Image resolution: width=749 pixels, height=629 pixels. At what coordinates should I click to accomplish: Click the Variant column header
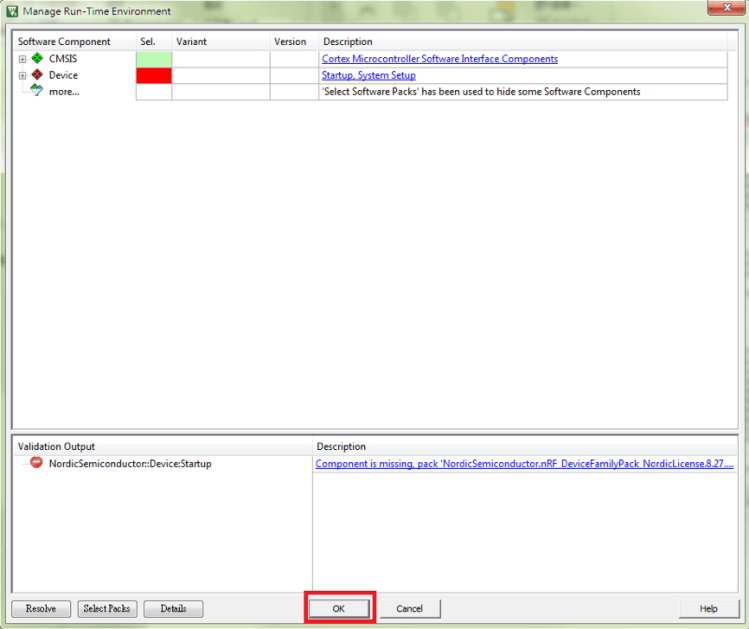(221, 42)
